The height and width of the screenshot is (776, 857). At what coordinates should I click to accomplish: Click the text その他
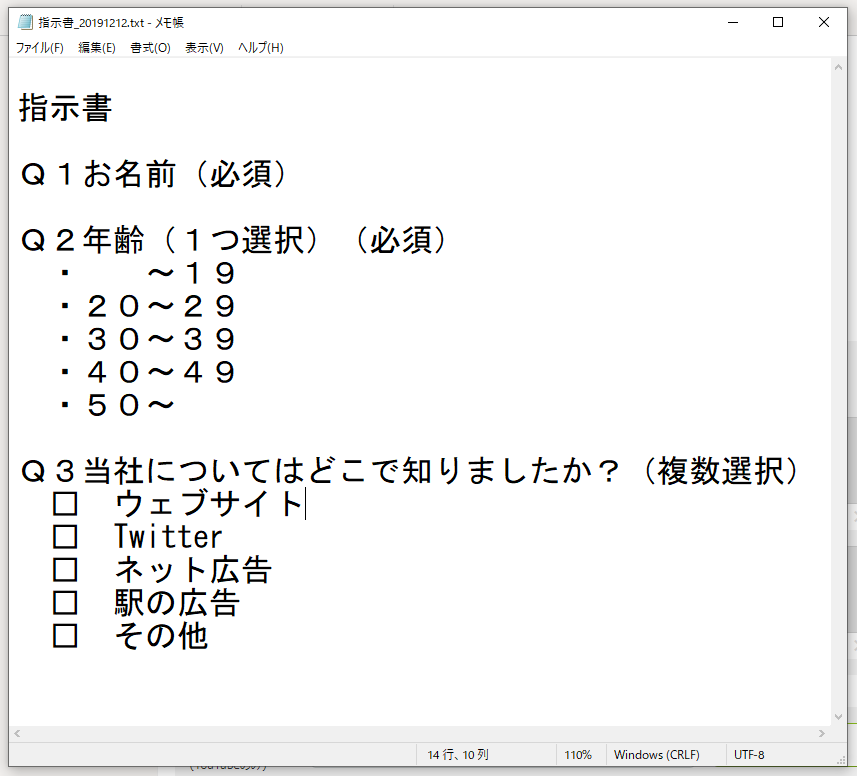(x=162, y=636)
